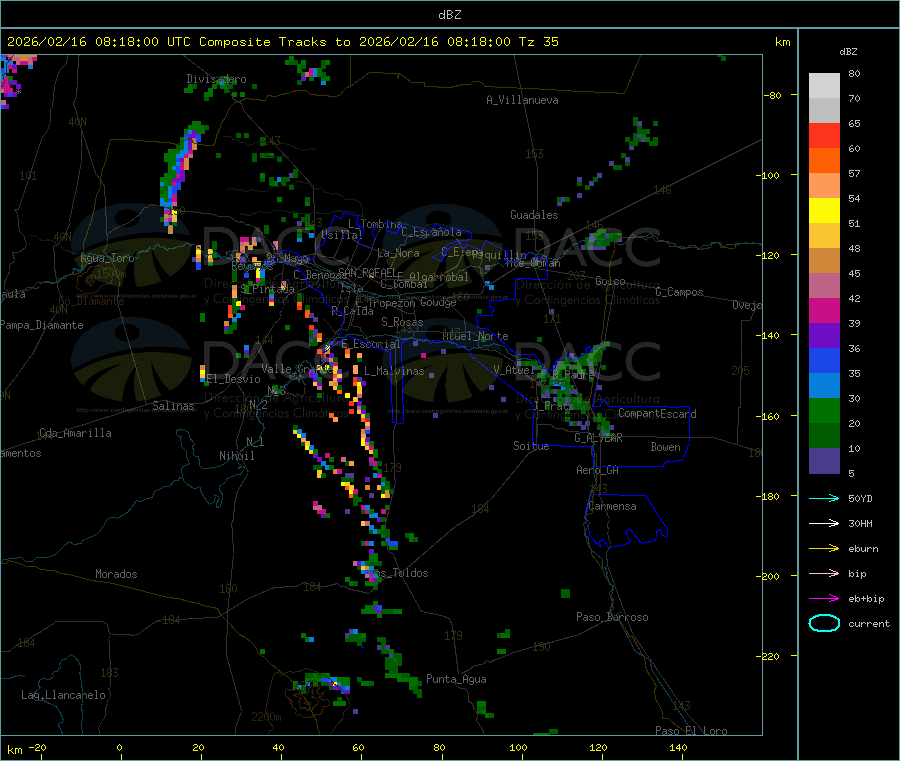Click the pink bip arrow in legend
The width and height of the screenshot is (900, 761).
[824, 573]
